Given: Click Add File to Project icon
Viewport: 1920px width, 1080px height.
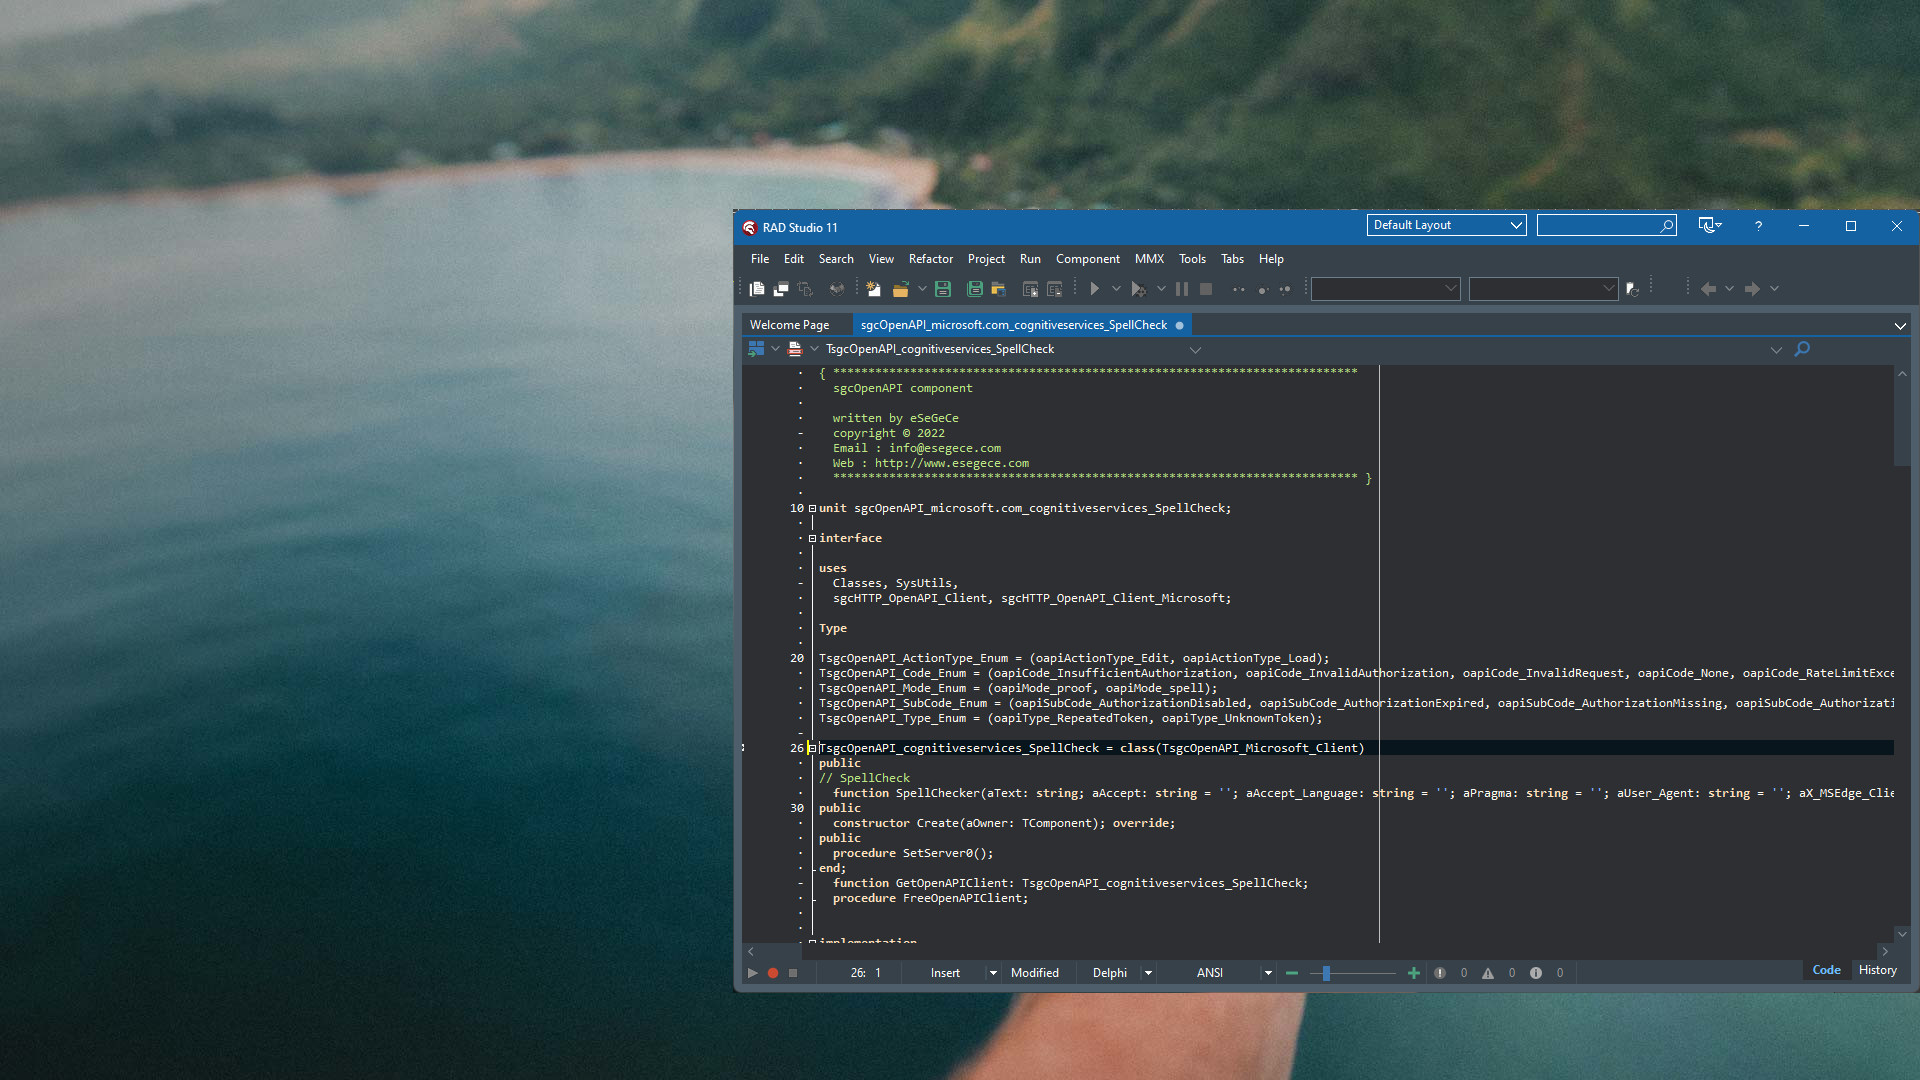Looking at the screenshot, I should pos(1030,289).
